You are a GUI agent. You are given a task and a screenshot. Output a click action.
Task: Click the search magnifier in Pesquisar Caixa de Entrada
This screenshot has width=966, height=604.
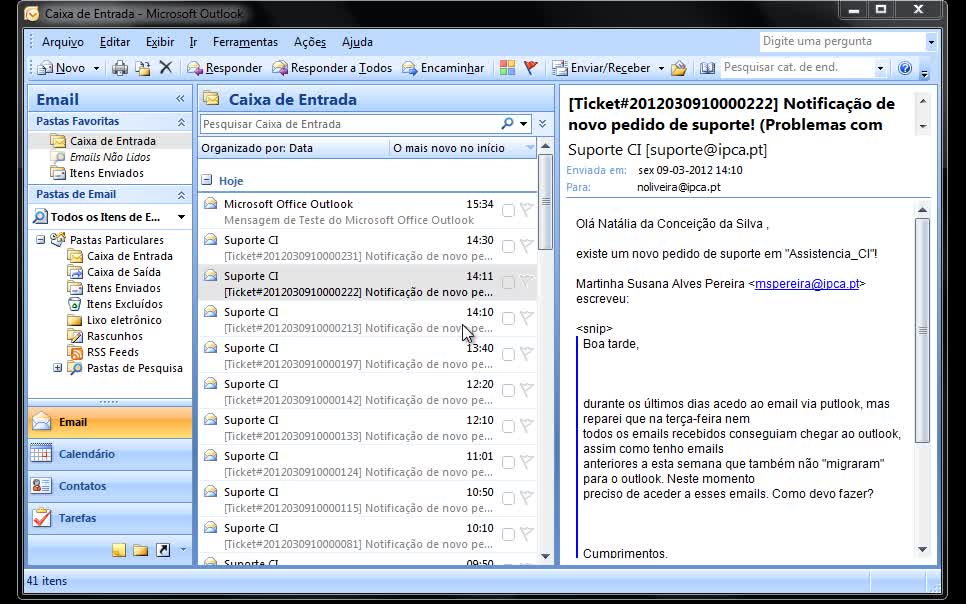click(x=507, y=124)
